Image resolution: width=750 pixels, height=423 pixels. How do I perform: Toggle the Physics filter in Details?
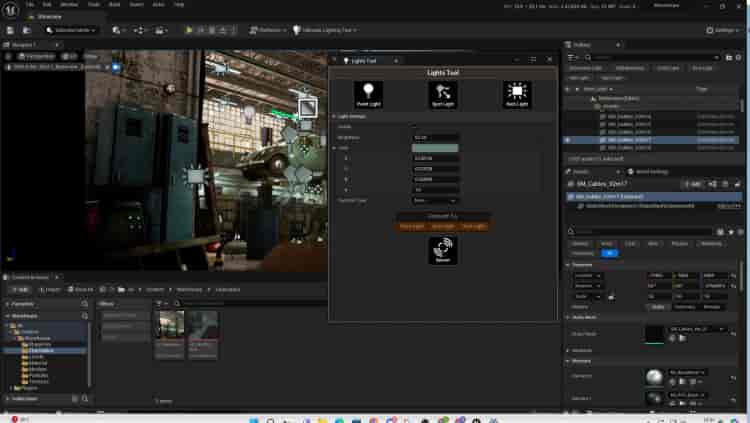(680, 244)
